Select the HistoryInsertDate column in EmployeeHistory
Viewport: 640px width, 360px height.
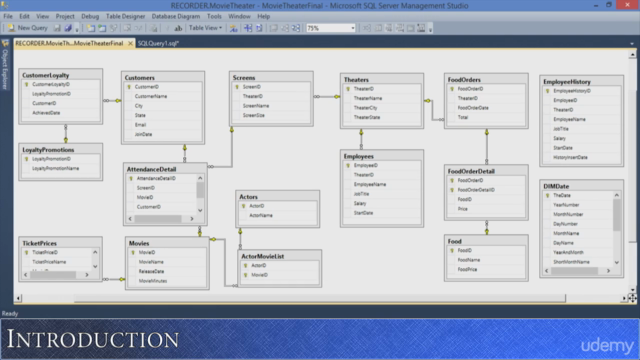point(581,158)
